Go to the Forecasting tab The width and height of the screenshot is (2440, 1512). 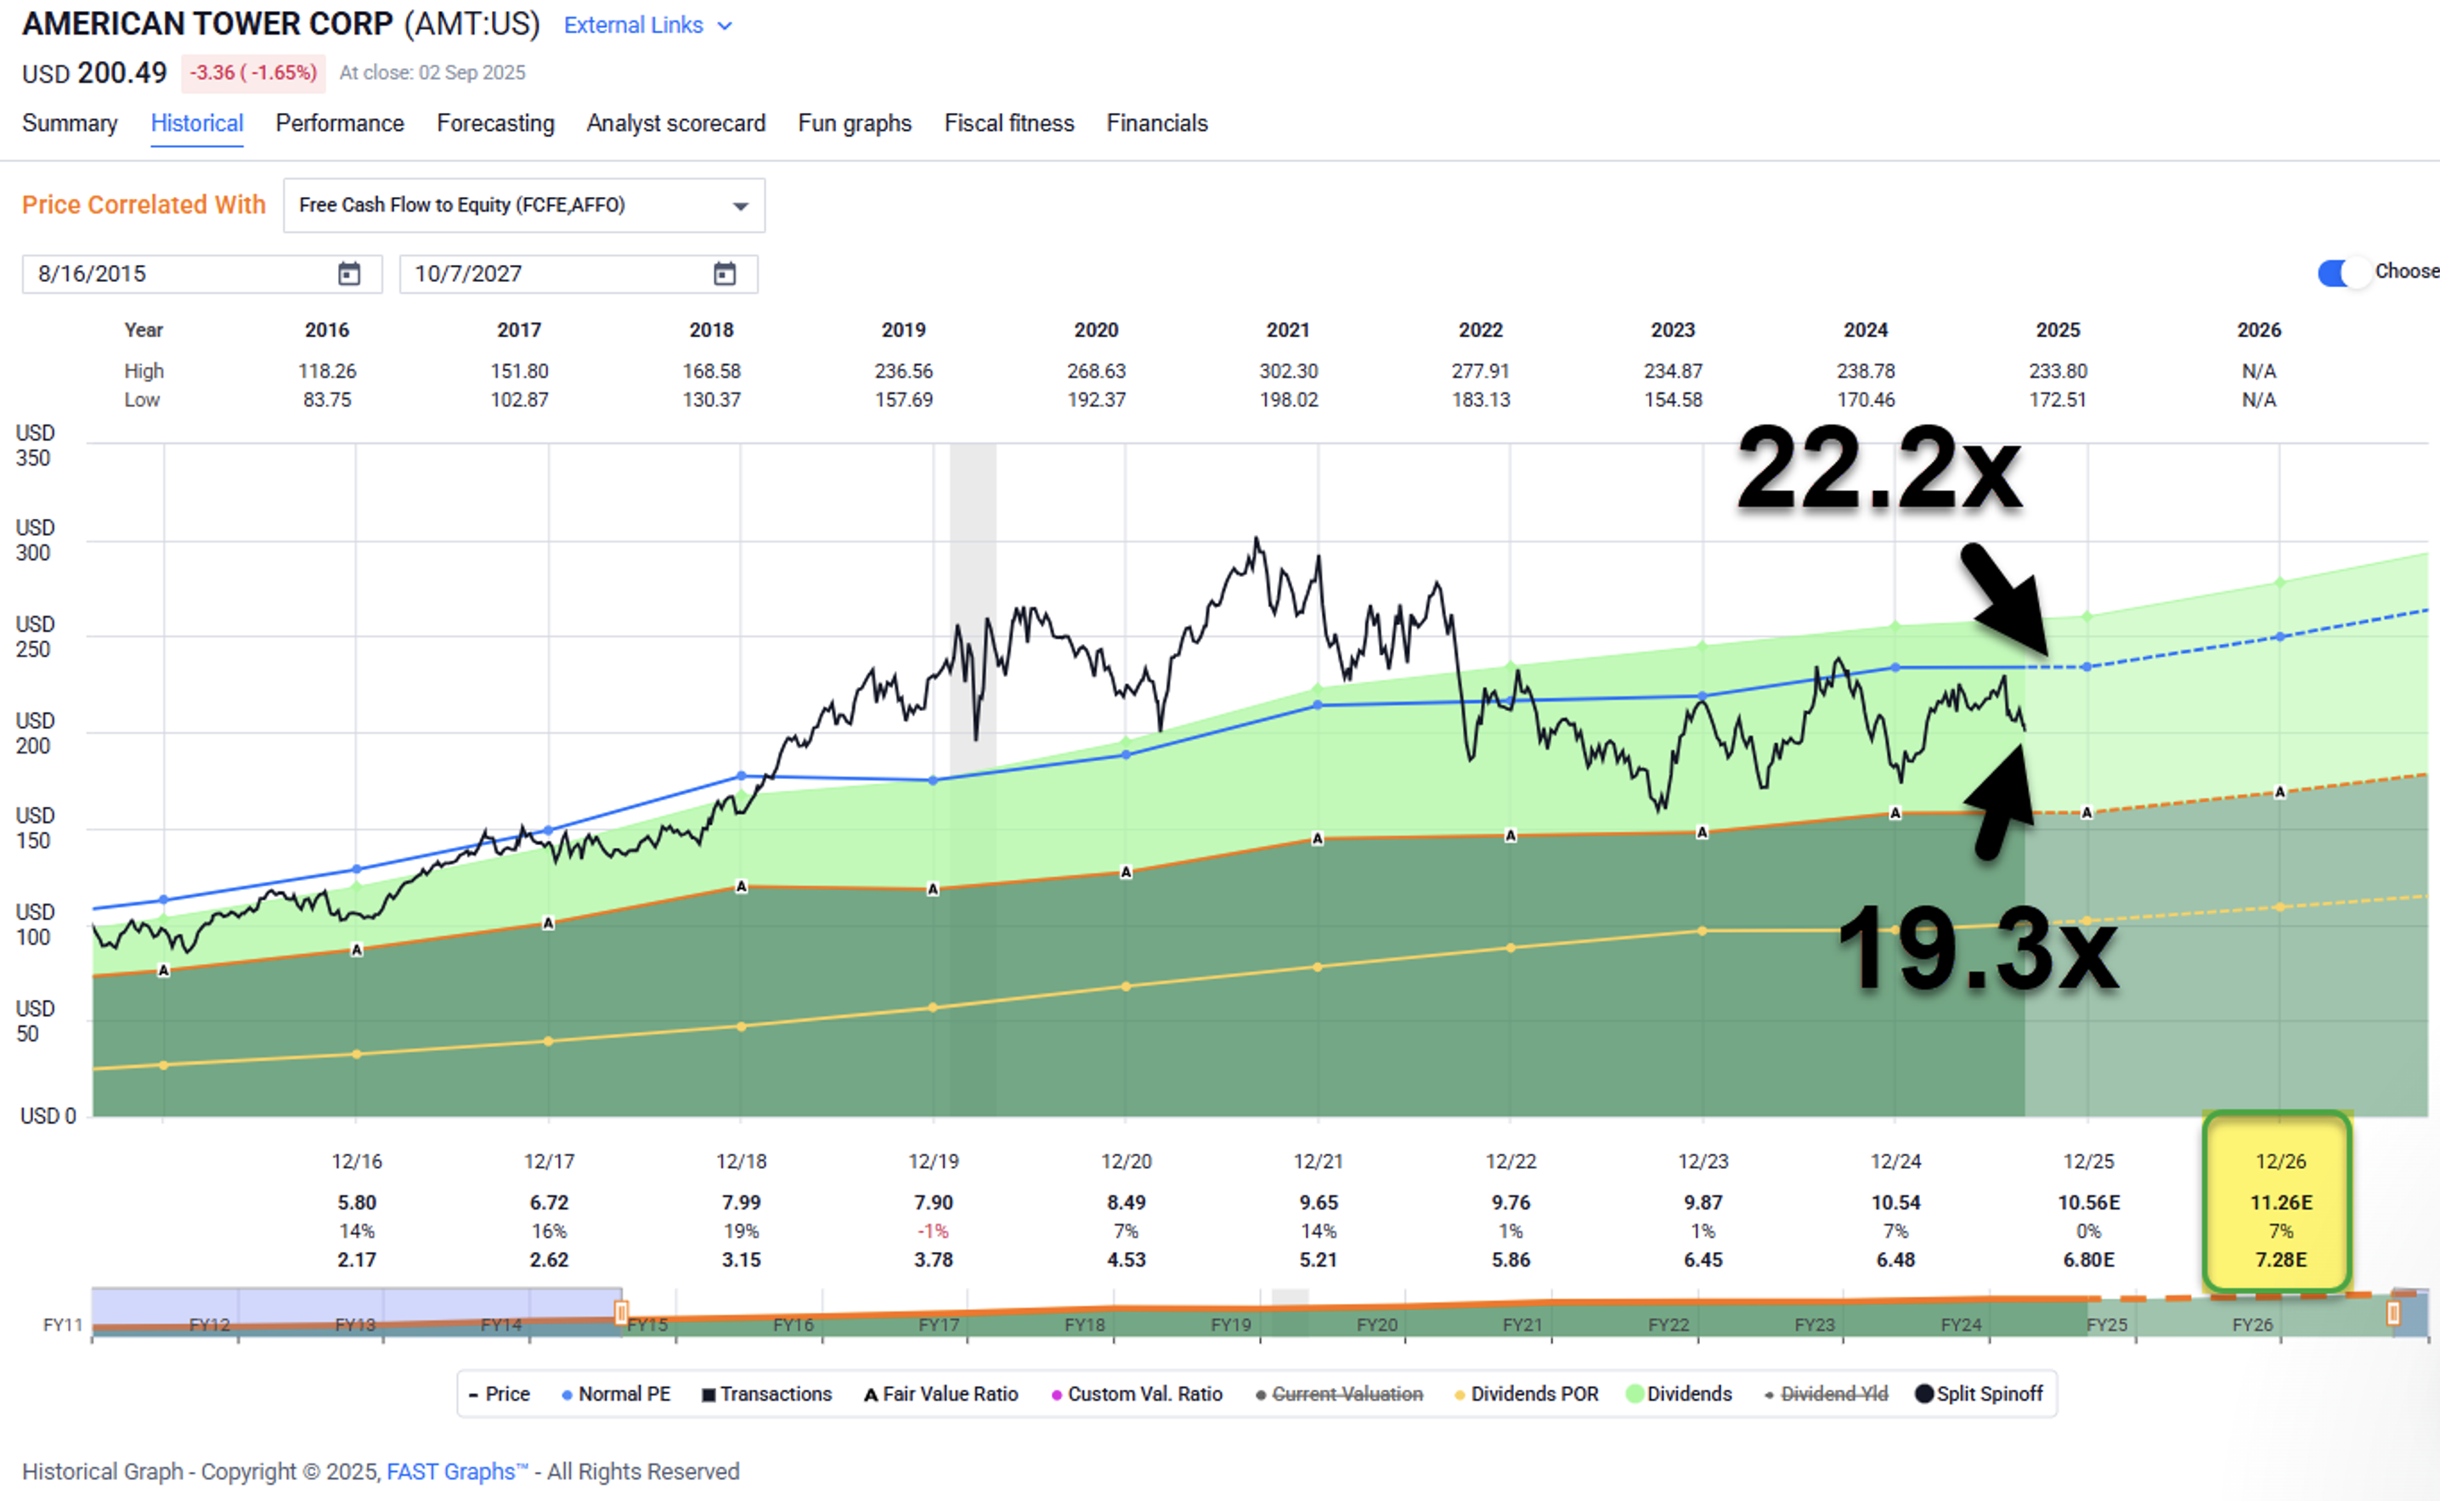495,123
